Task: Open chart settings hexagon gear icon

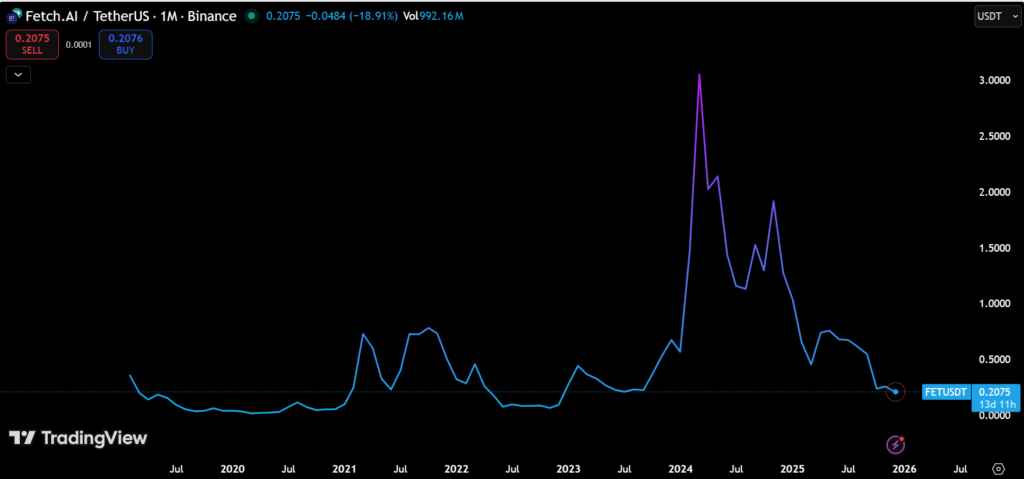Action: [x=997, y=468]
